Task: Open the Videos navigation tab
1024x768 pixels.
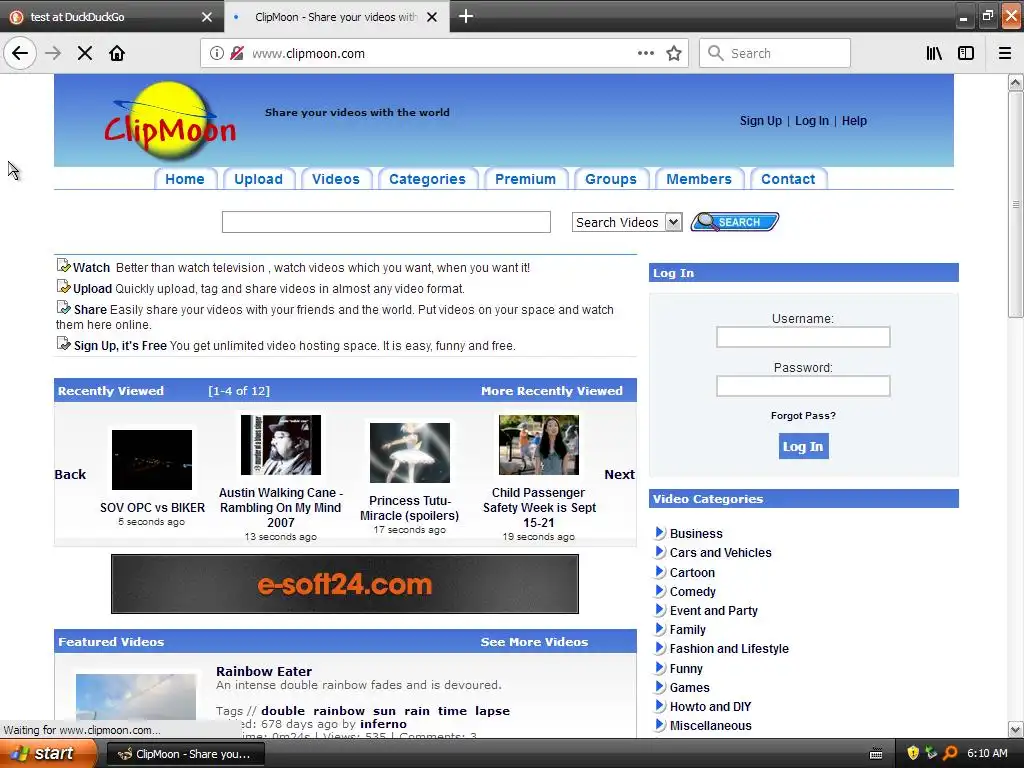Action: click(336, 179)
